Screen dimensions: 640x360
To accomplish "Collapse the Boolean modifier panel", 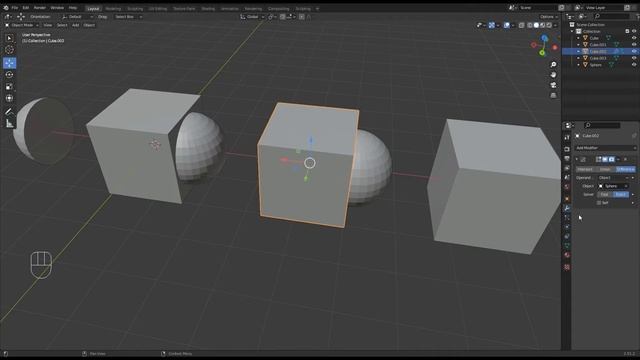I will coord(577,159).
